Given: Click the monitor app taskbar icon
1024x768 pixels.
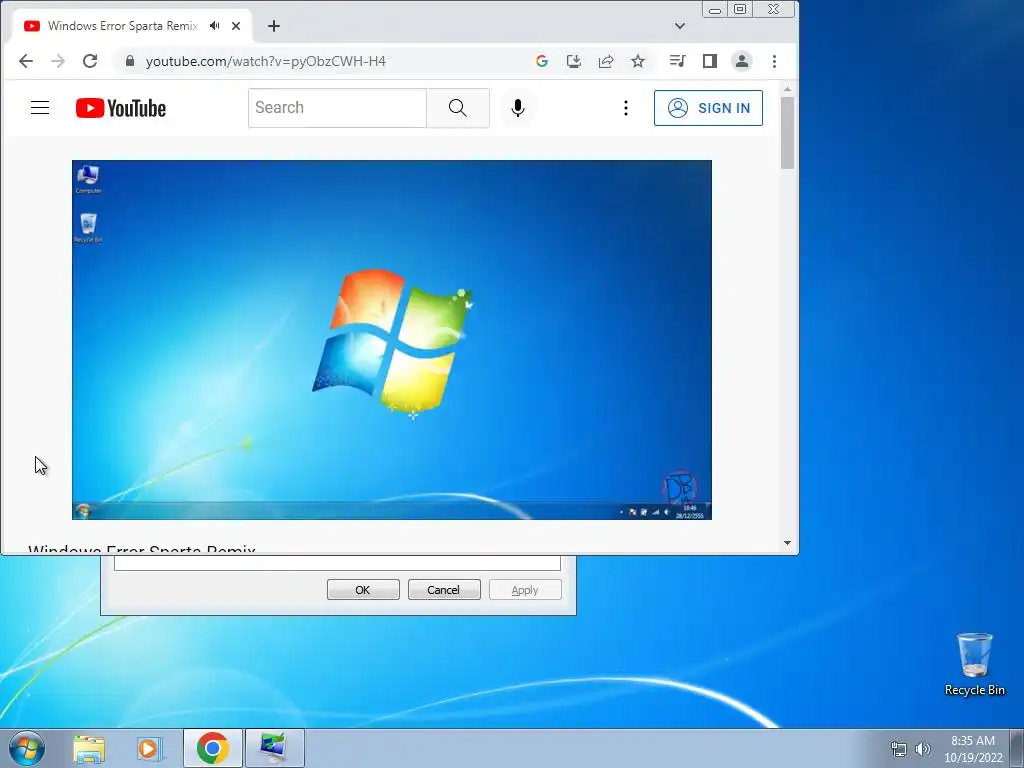Looking at the screenshot, I should coord(274,748).
